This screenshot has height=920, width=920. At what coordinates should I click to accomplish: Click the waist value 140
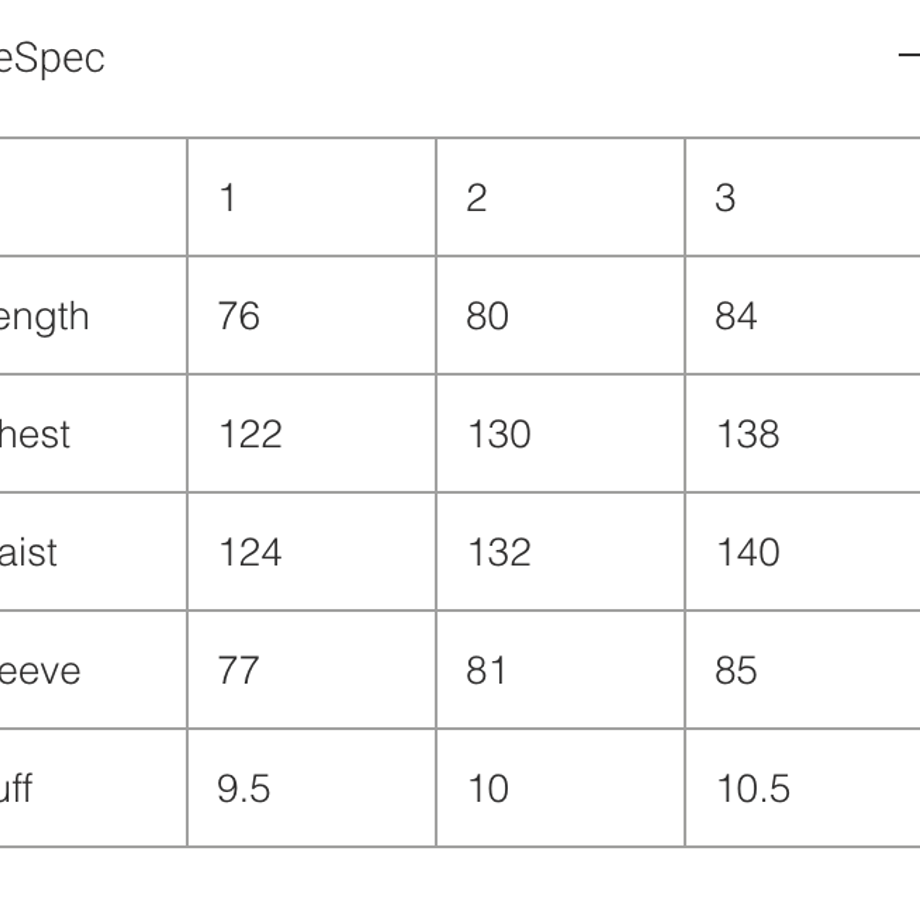click(x=748, y=552)
